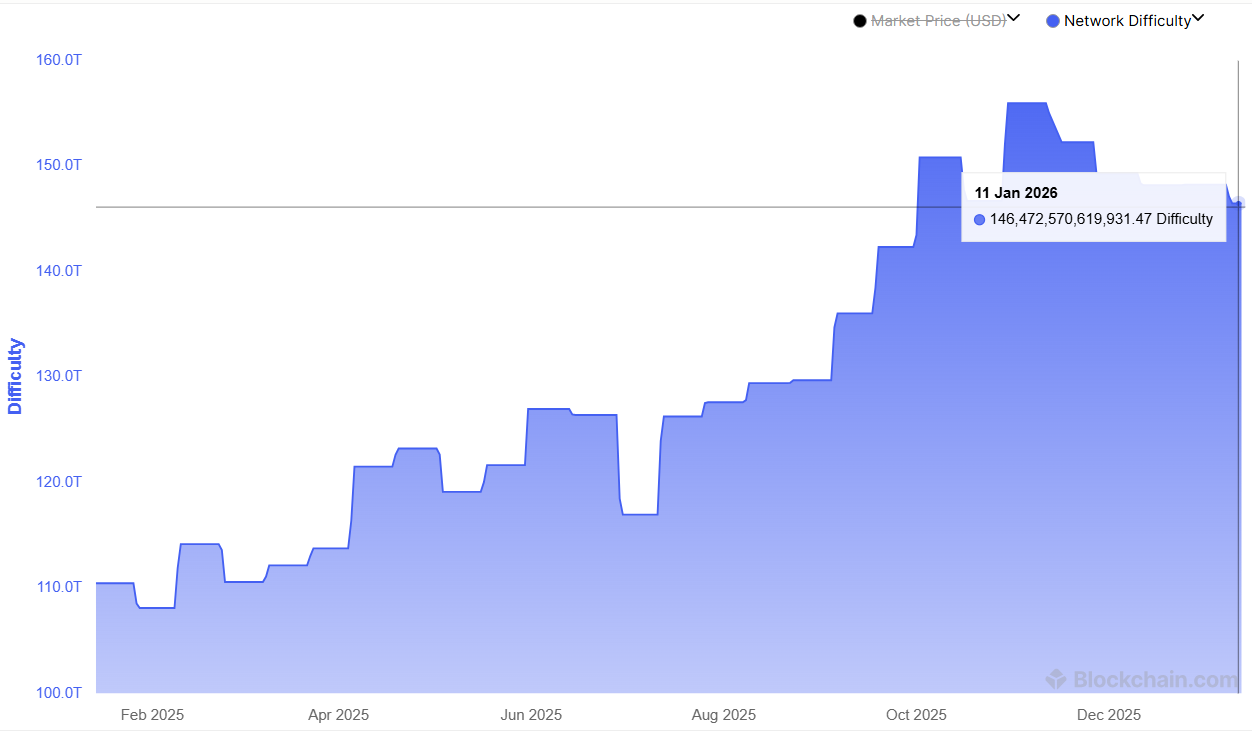This screenshot has width=1252, height=731.
Task: Click the Dec 2025 axis label
Action: 1108,715
